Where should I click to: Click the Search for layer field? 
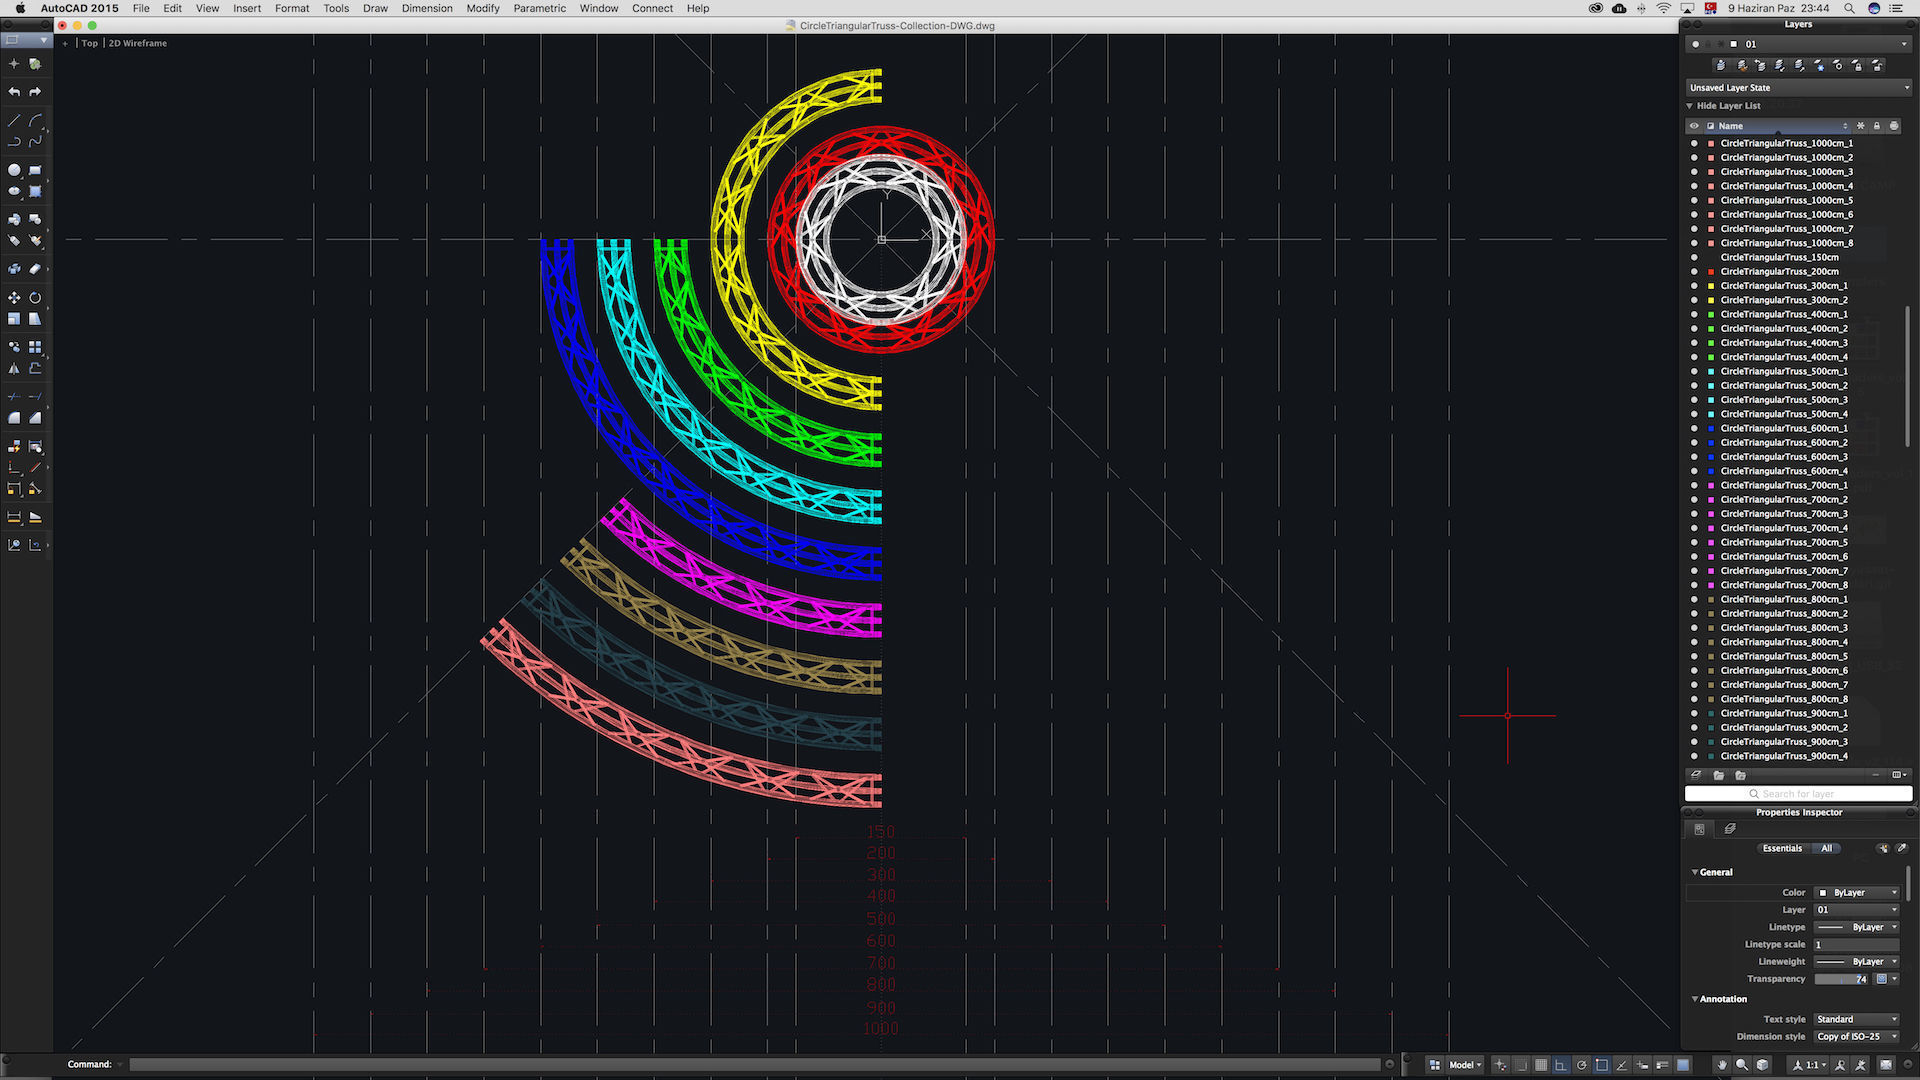click(1798, 794)
